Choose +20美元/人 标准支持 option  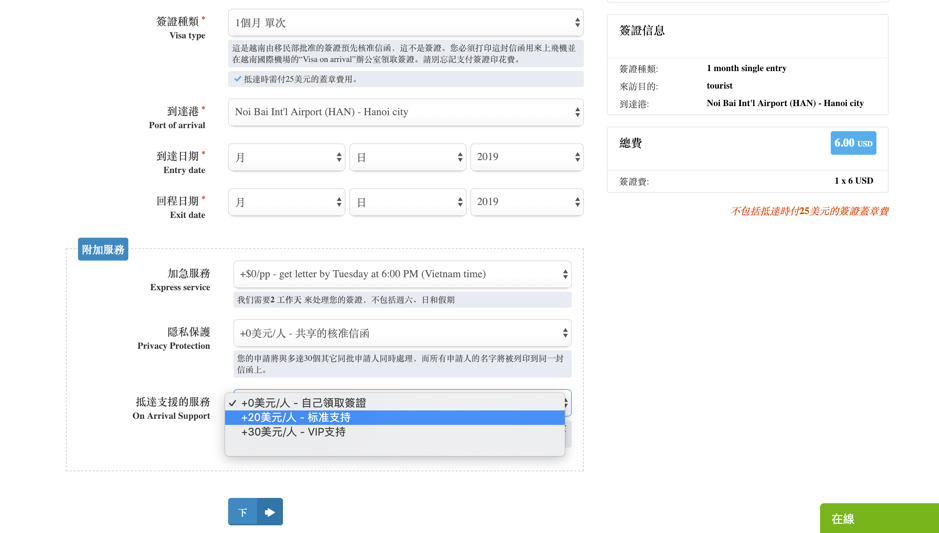point(296,418)
